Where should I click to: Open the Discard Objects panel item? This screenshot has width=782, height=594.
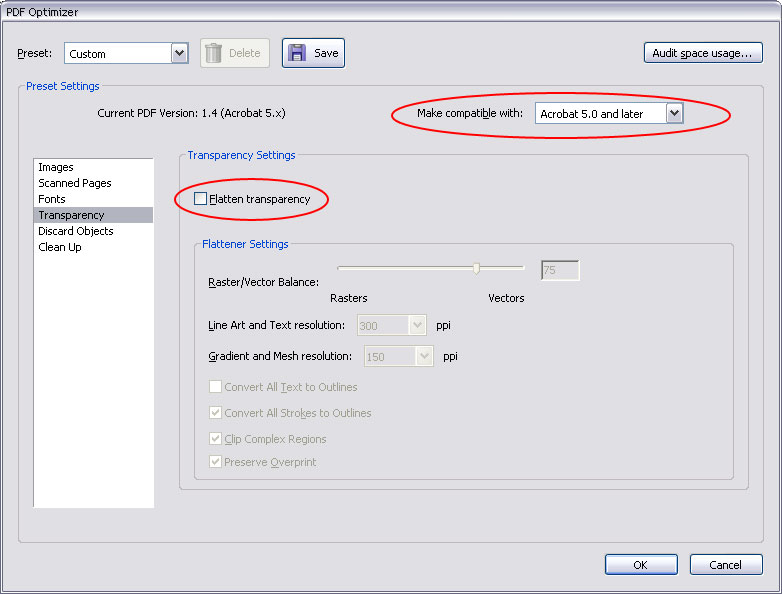coord(93,231)
